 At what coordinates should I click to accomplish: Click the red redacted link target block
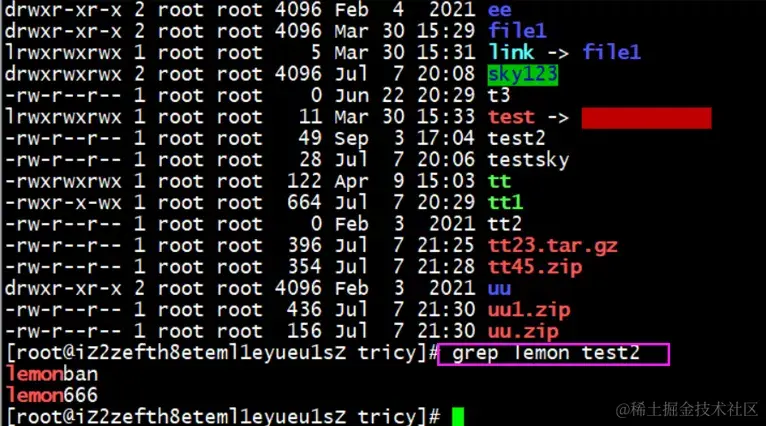pos(646,118)
